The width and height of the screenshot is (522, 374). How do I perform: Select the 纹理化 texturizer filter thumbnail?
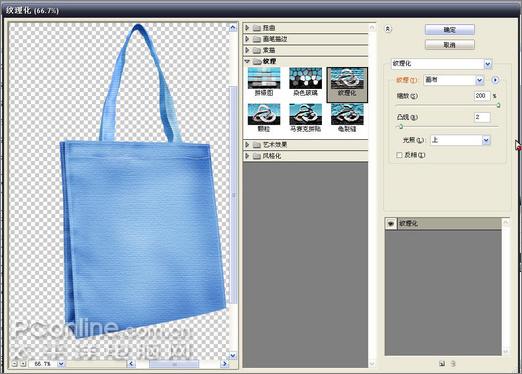(347, 85)
